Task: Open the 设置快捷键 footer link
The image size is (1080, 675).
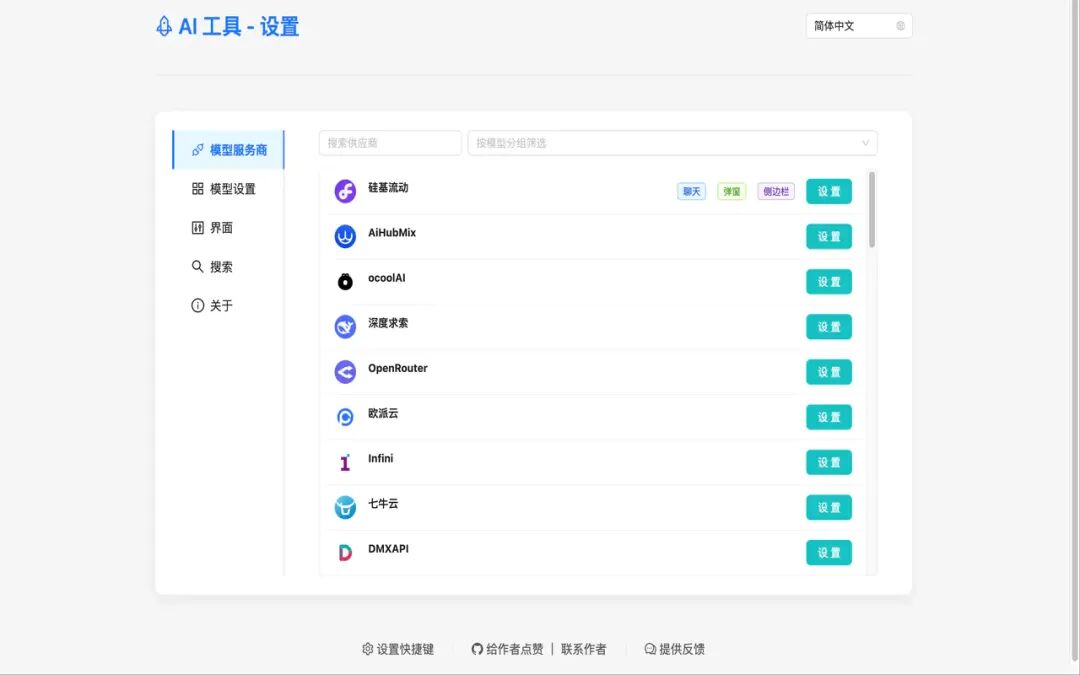Action: click(398, 649)
